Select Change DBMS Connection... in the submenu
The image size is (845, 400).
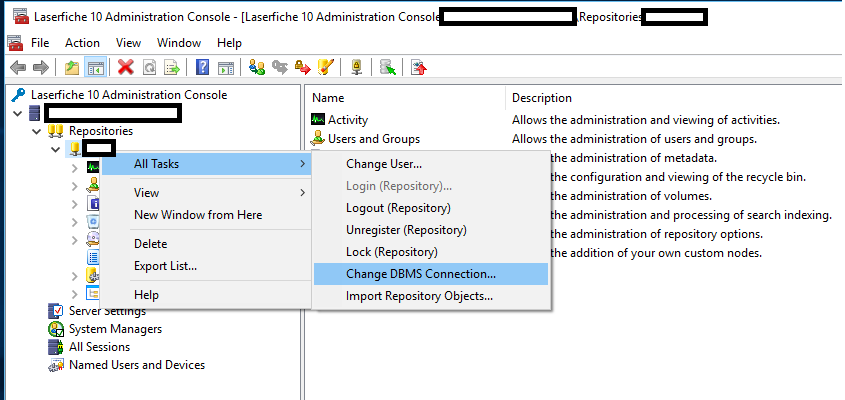pyautogui.click(x=431, y=274)
